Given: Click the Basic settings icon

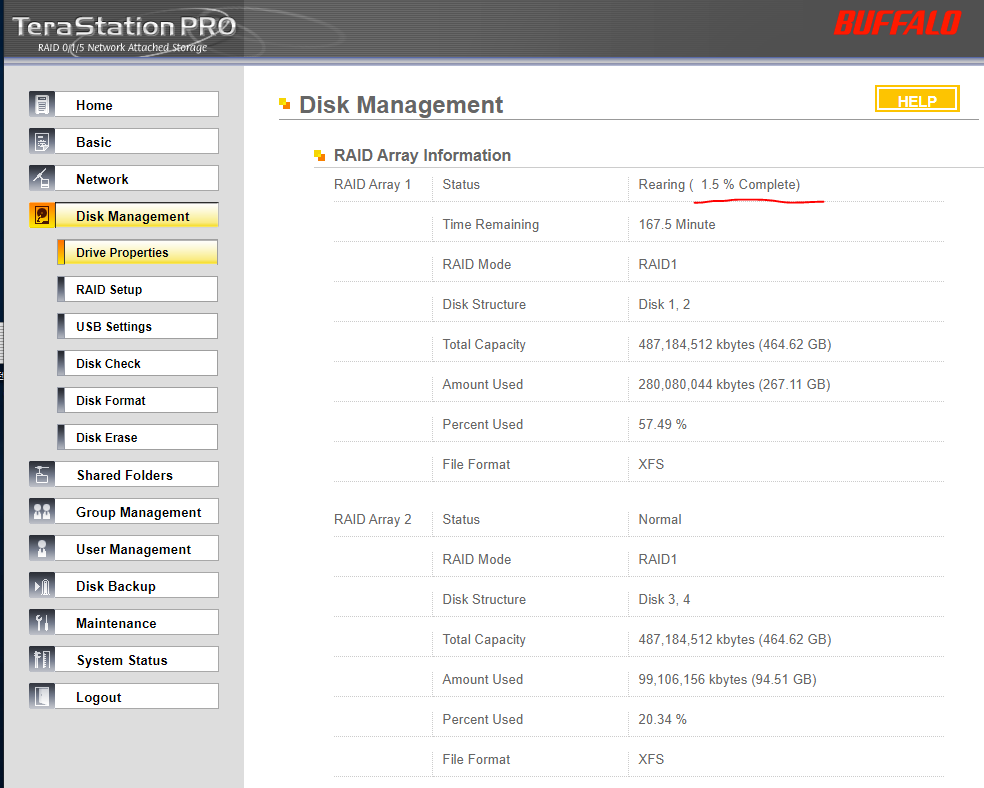Looking at the screenshot, I should pyautogui.click(x=42, y=141).
